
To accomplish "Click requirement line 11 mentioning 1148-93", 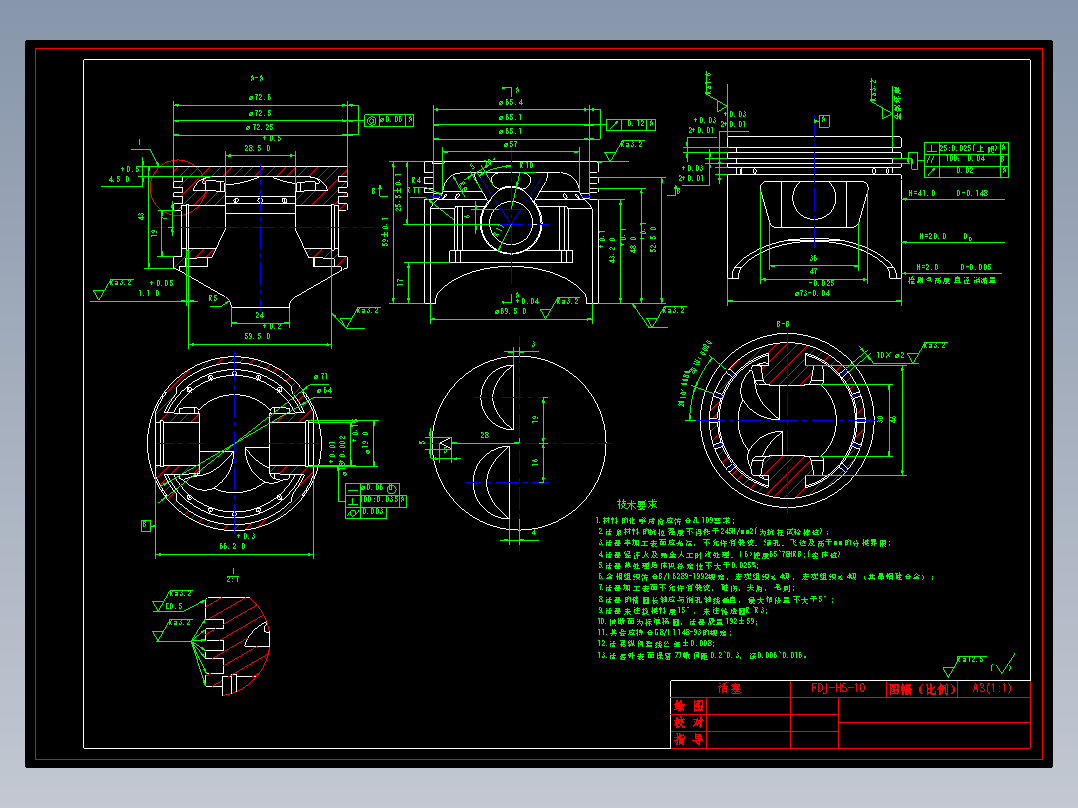I will click(x=664, y=632).
